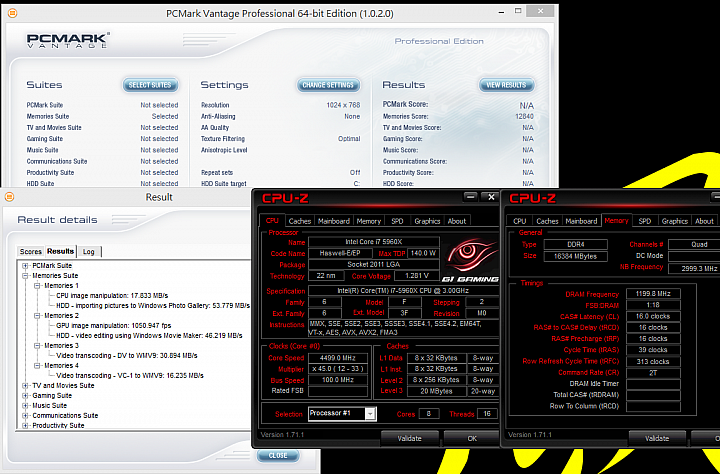
Task: Open the Graphics tab in left CPU-Z
Action: click(427, 221)
